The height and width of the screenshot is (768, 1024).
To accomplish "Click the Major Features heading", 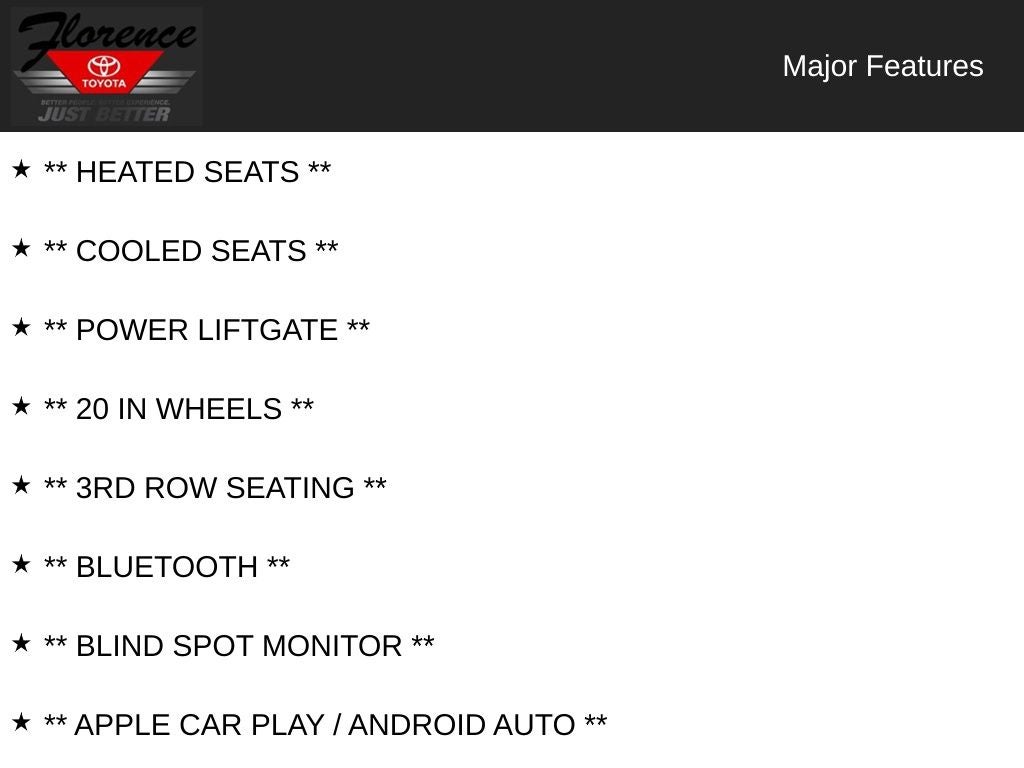I will point(882,66).
